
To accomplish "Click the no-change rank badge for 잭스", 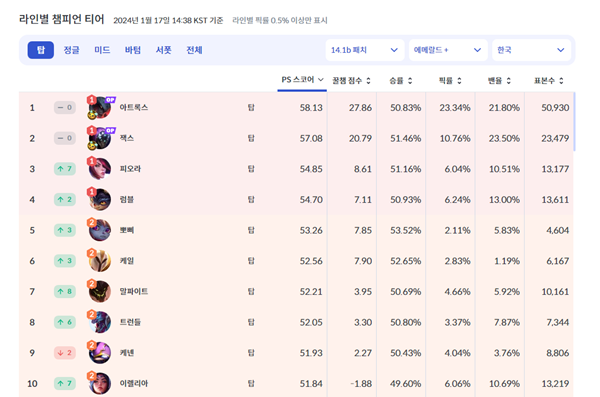I will 65,138.
